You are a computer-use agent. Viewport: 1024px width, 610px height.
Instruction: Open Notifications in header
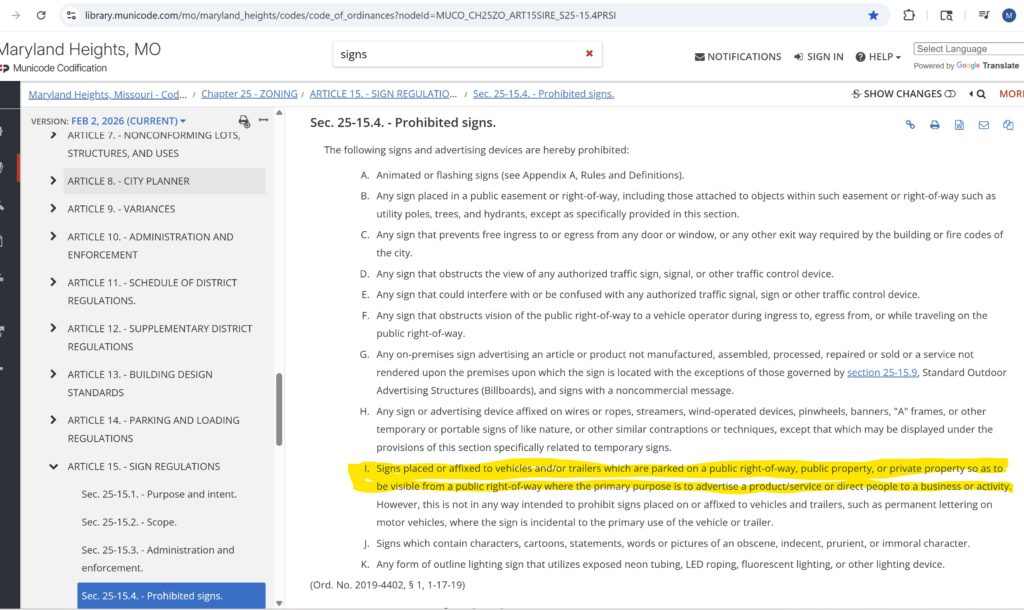pos(738,57)
